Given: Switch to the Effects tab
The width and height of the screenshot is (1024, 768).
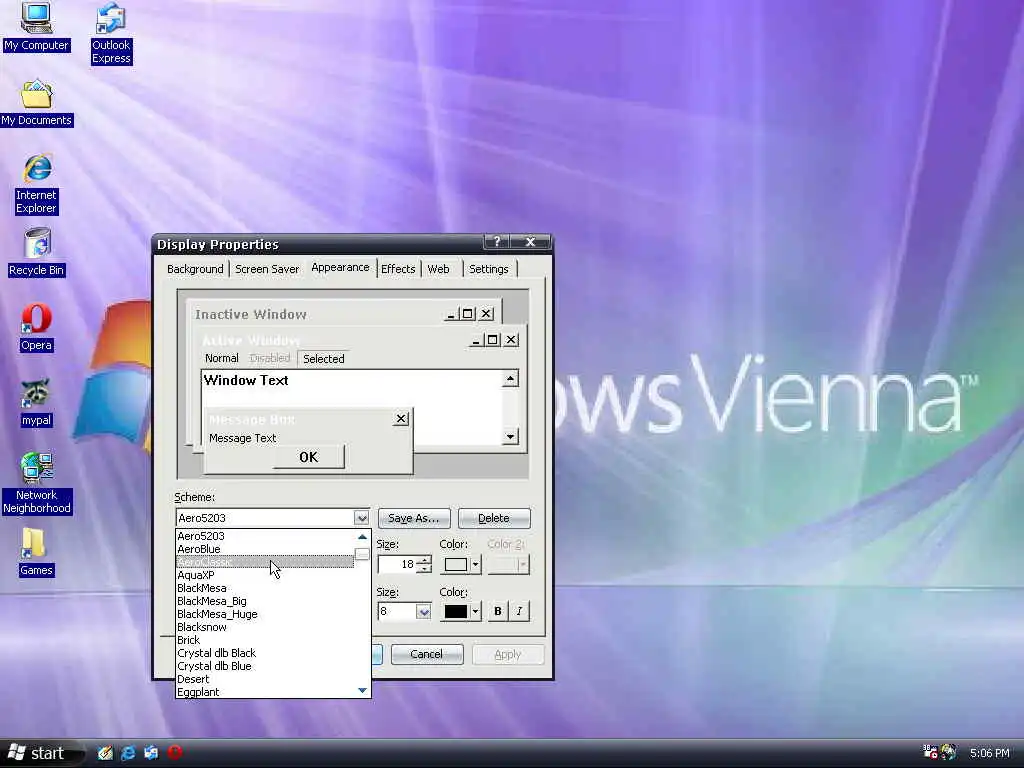Looking at the screenshot, I should (398, 269).
